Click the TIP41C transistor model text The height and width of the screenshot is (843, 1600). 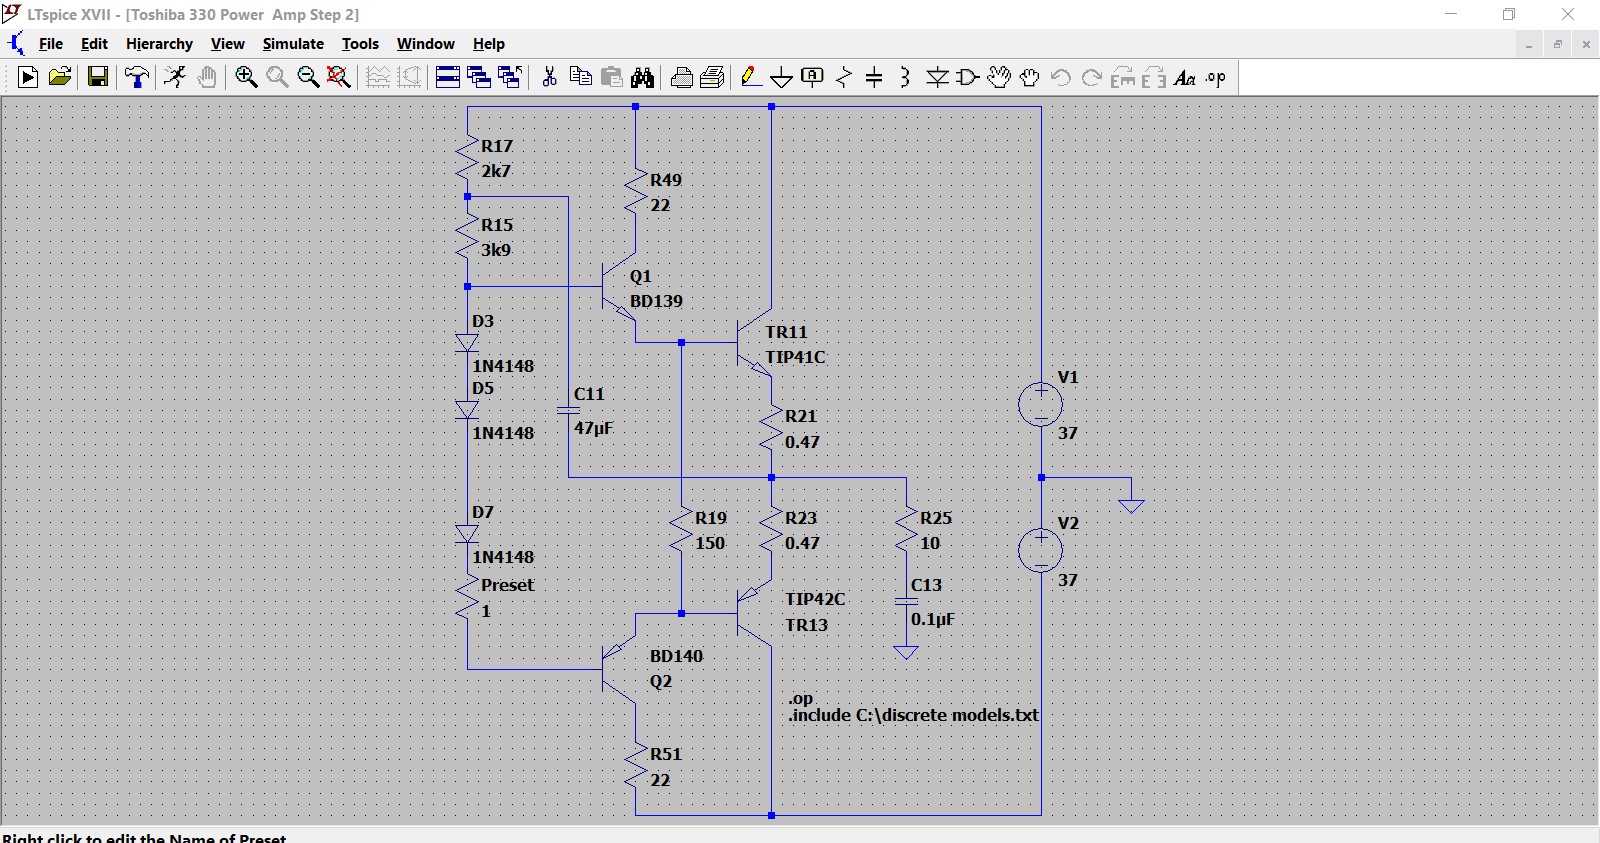click(x=796, y=357)
